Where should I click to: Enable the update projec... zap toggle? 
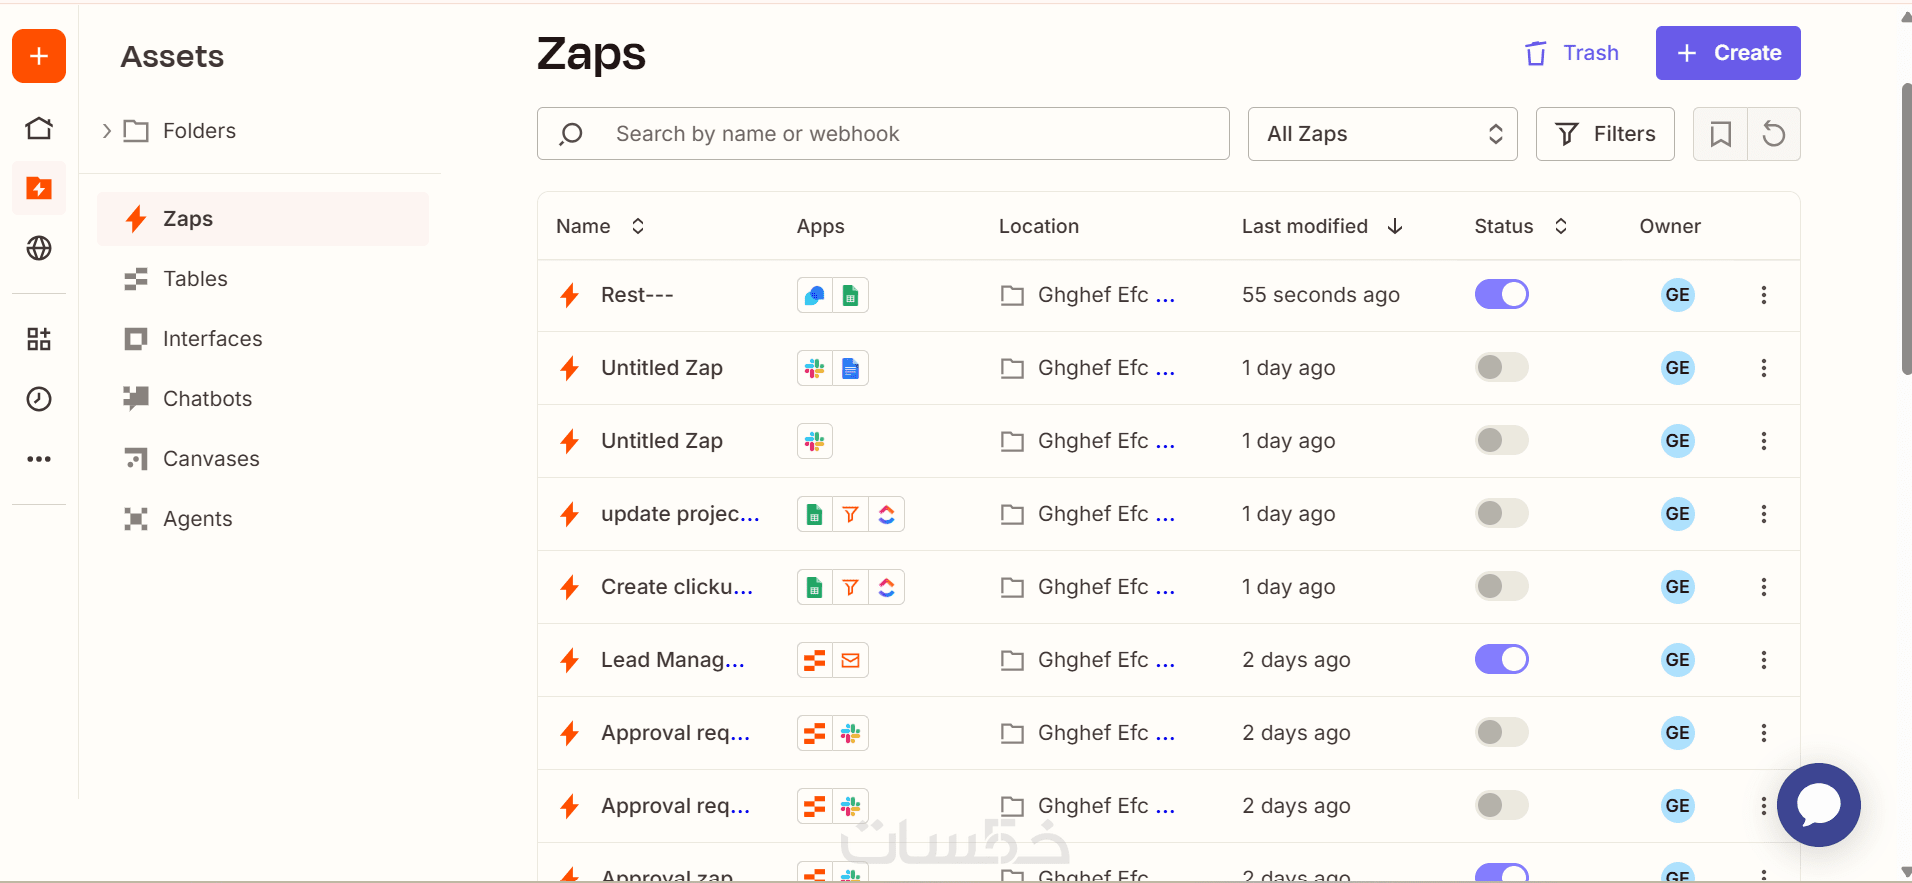click(1501, 514)
